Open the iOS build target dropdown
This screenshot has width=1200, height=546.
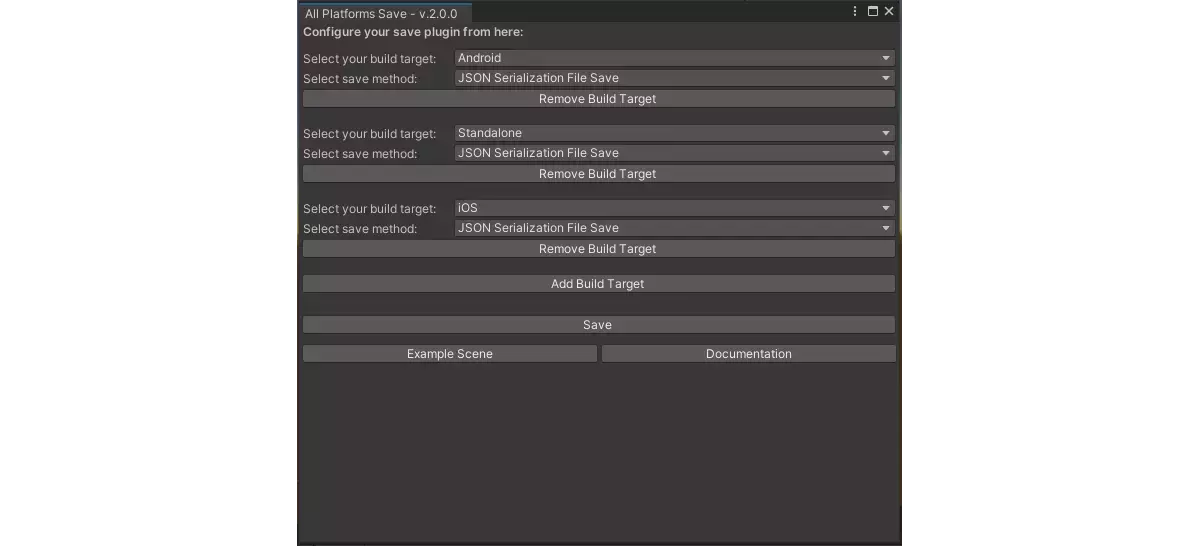point(674,208)
